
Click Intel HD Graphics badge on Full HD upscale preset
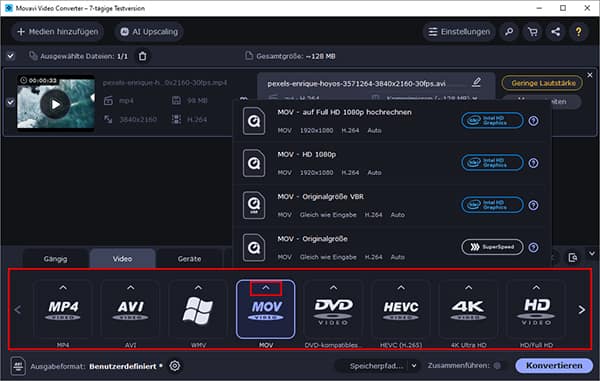click(x=492, y=120)
